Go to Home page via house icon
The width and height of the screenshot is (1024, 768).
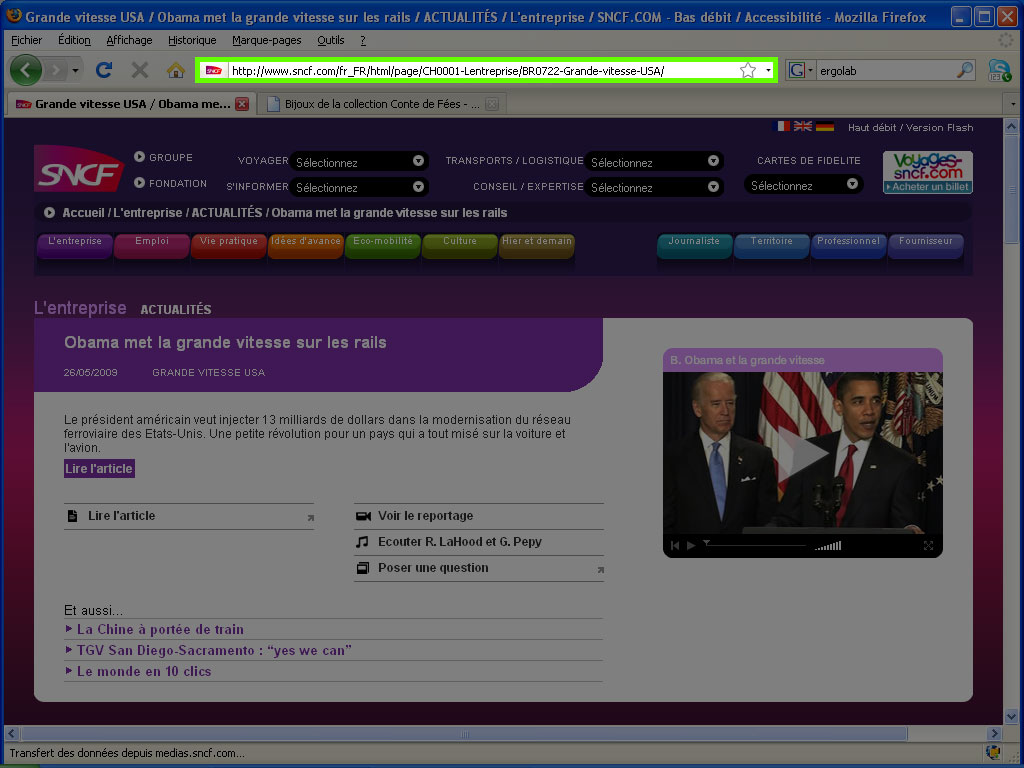pyautogui.click(x=176, y=69)
